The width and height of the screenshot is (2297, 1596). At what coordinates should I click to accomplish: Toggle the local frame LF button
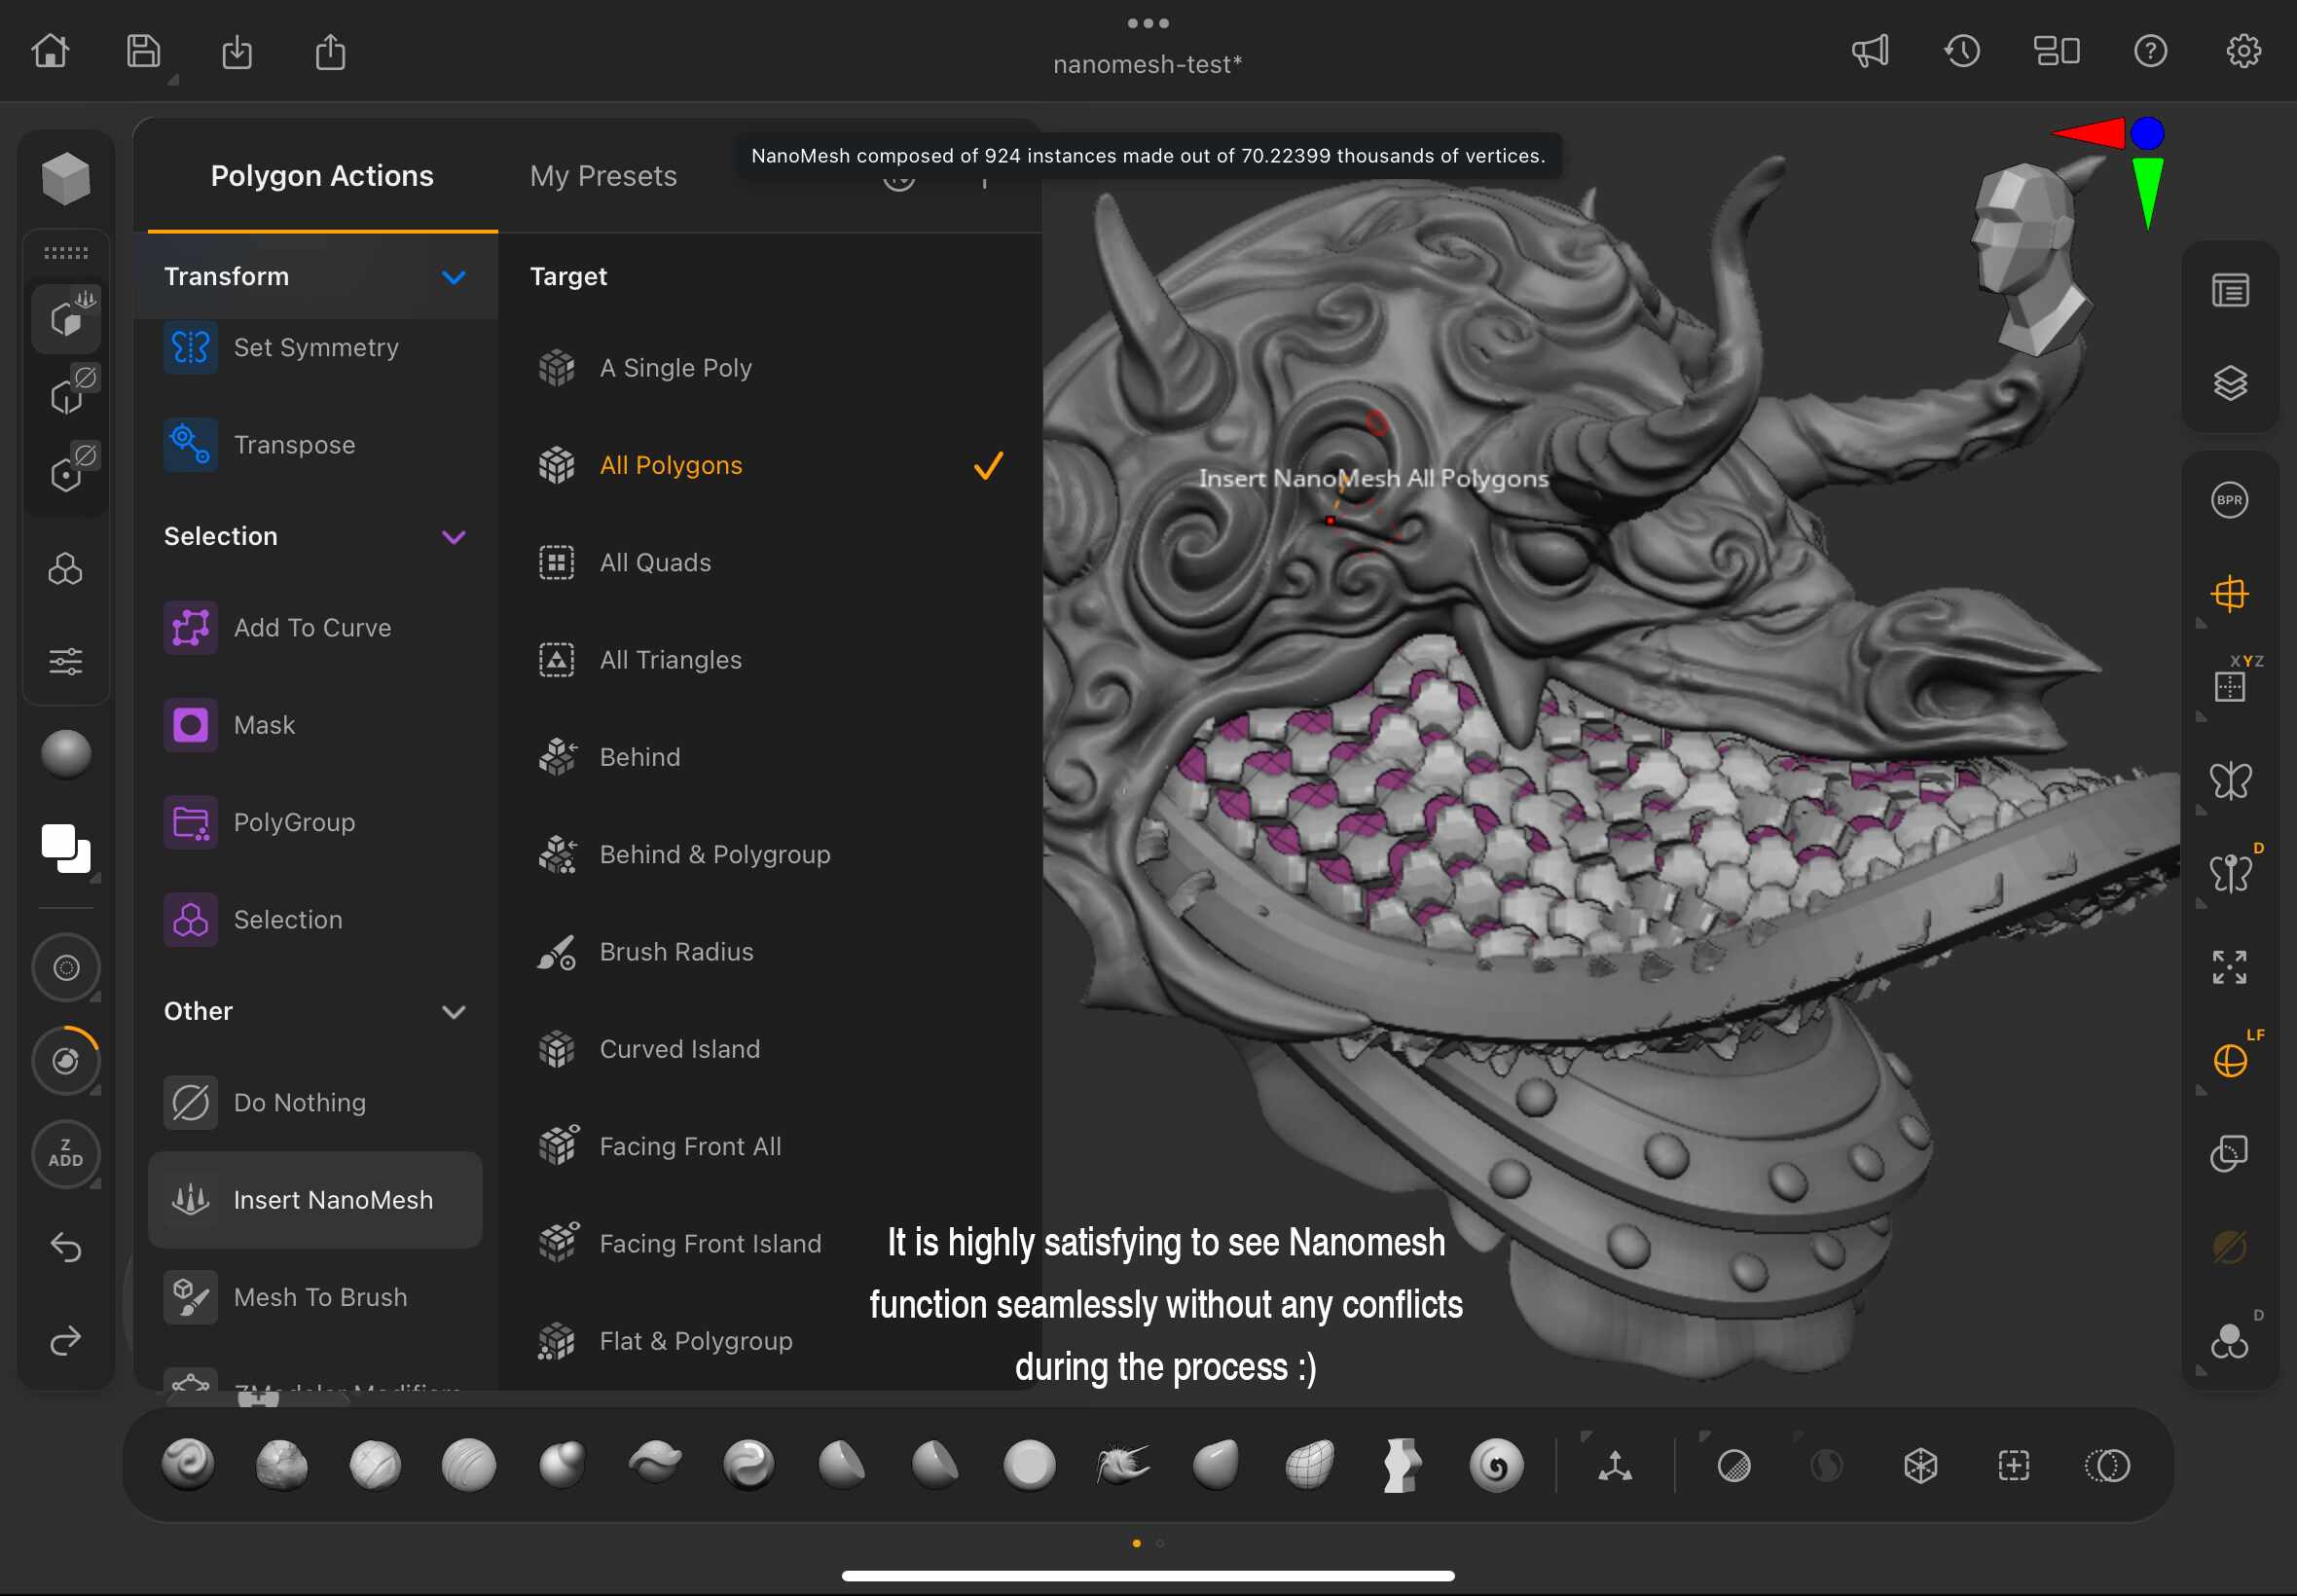point(2229,1060)
